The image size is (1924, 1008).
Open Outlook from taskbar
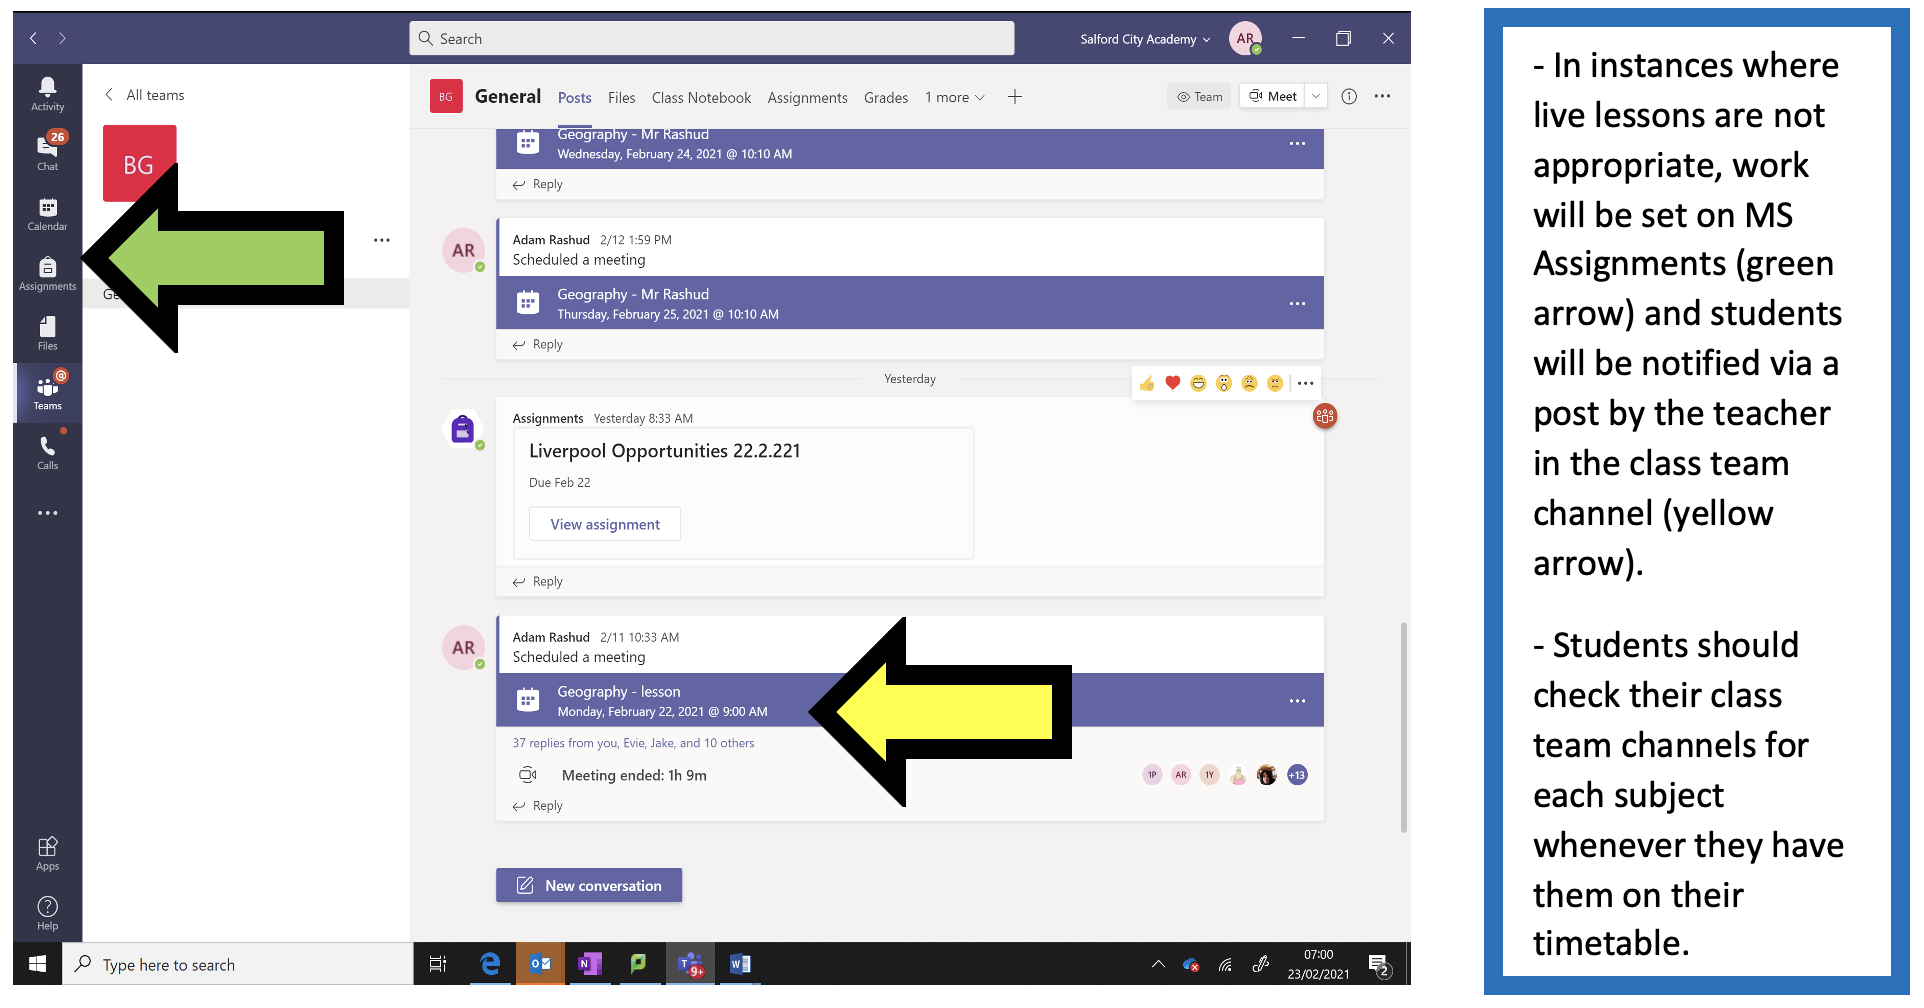click(x=540, y=964)
